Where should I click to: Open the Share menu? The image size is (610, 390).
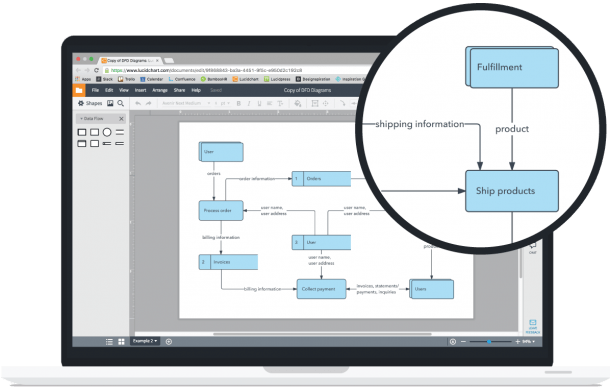(x=179, y=90)
